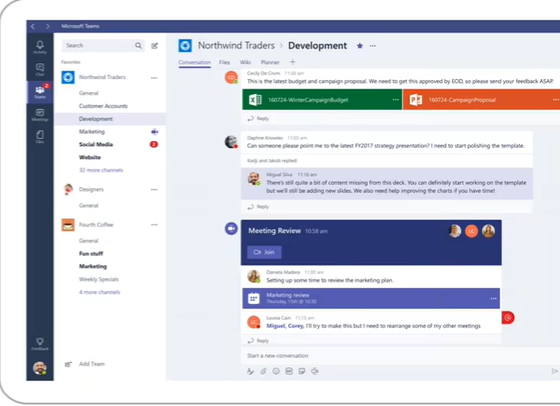The height and width of the screenshot is (406, 560).
Task: Expand the 'Kadji and Jakob replied' thread
Action: coord(272,161)
